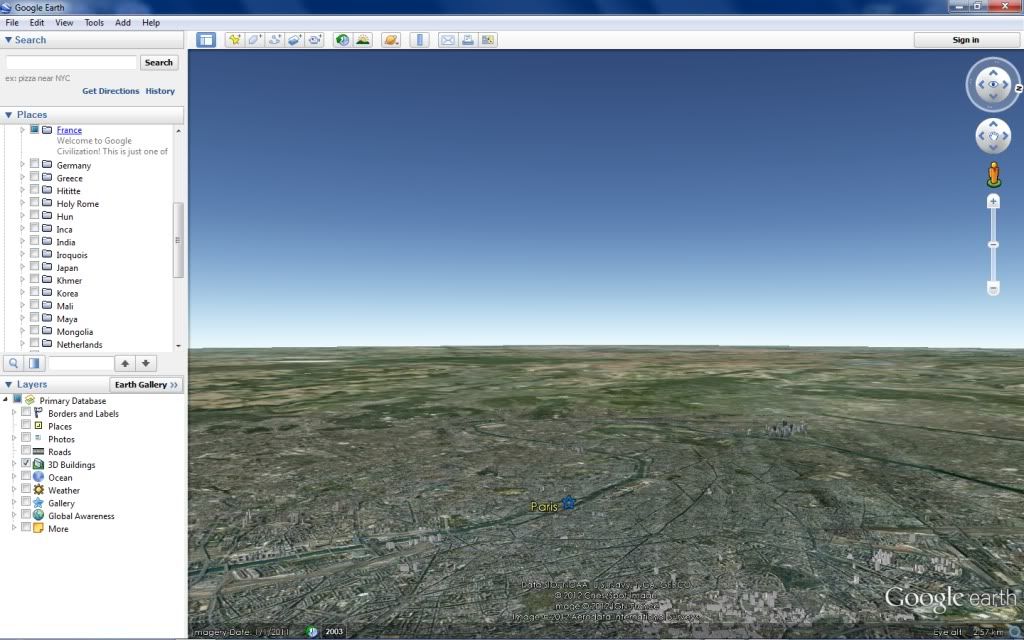The width and height of the screenshot is (1024, 640).
Task: Expand the Holy Rome folder
Action: pos(22,203)
